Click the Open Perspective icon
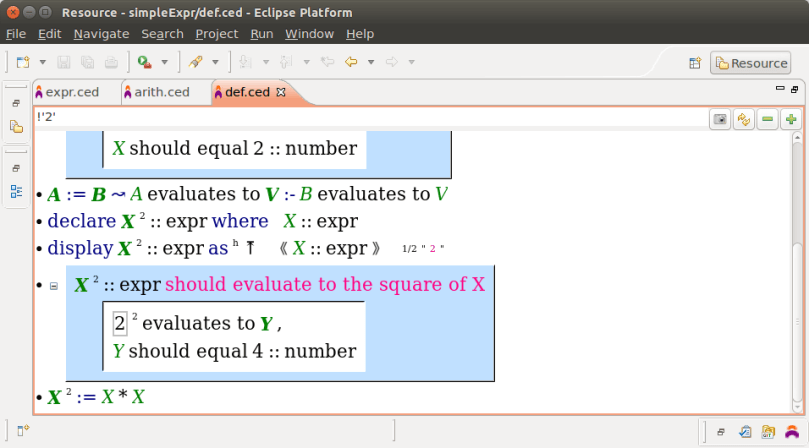This screenshot has height=448, width=809. pyautogui.click(x=695, y=63)
